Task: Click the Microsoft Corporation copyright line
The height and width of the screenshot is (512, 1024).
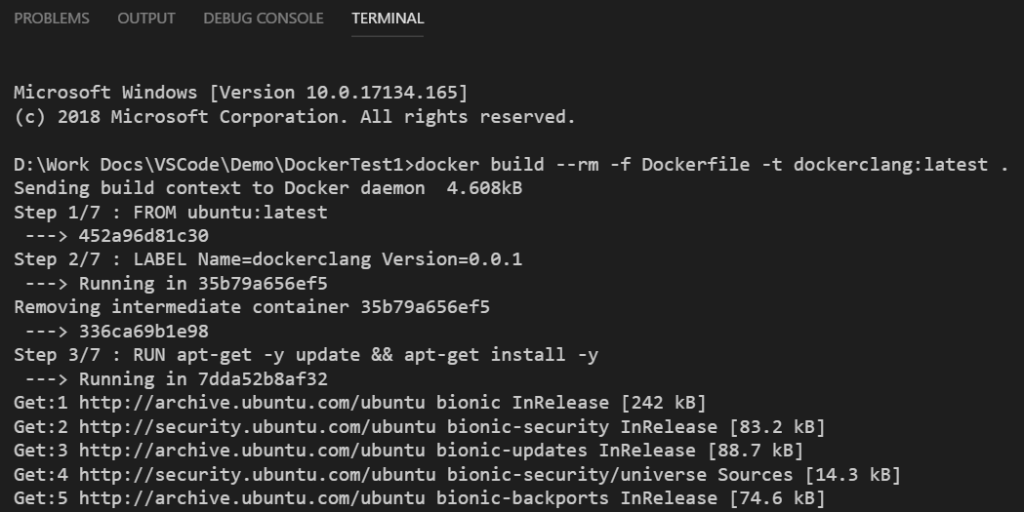Action: (x=294, y=117)
